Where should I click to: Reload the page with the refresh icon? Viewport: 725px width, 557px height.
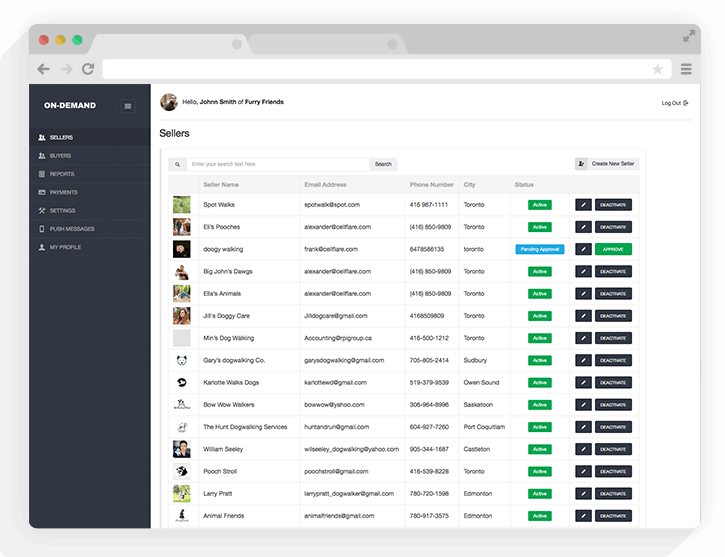(x=88, y=69)
